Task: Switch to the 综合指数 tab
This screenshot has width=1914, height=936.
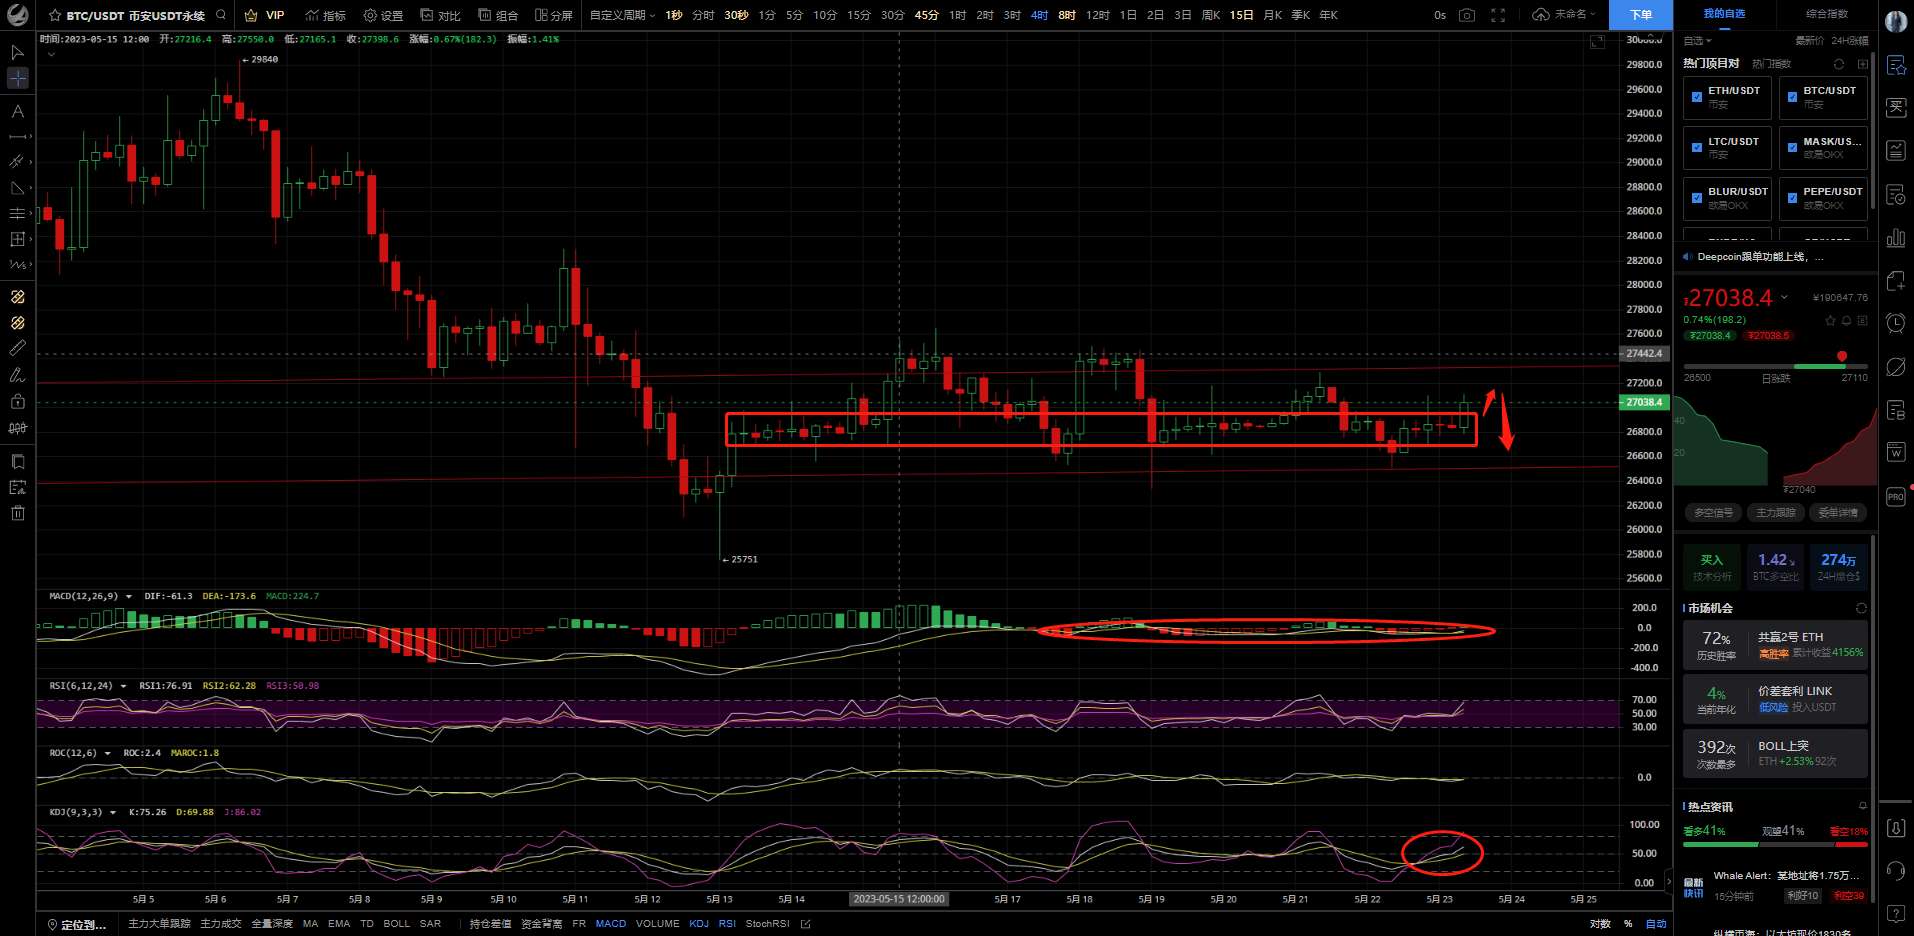Action: (1827, 14)
